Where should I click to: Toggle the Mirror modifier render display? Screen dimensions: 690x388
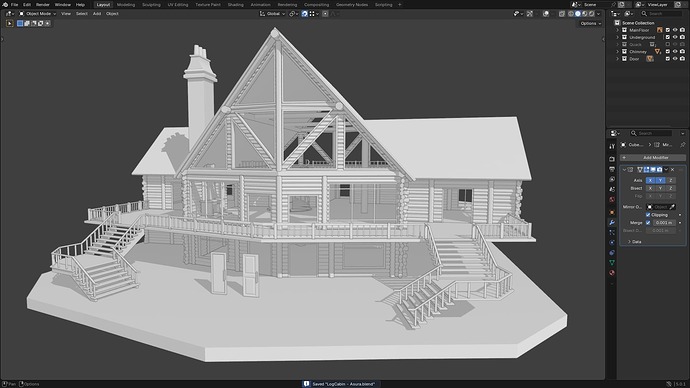(659, 169)
